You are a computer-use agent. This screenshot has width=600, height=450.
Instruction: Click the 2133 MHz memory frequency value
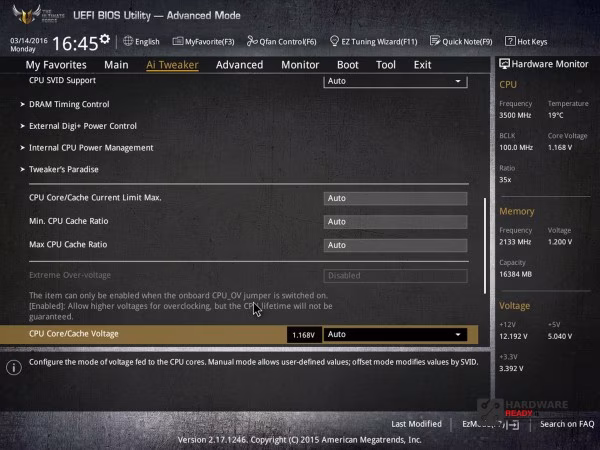(515, 242)
